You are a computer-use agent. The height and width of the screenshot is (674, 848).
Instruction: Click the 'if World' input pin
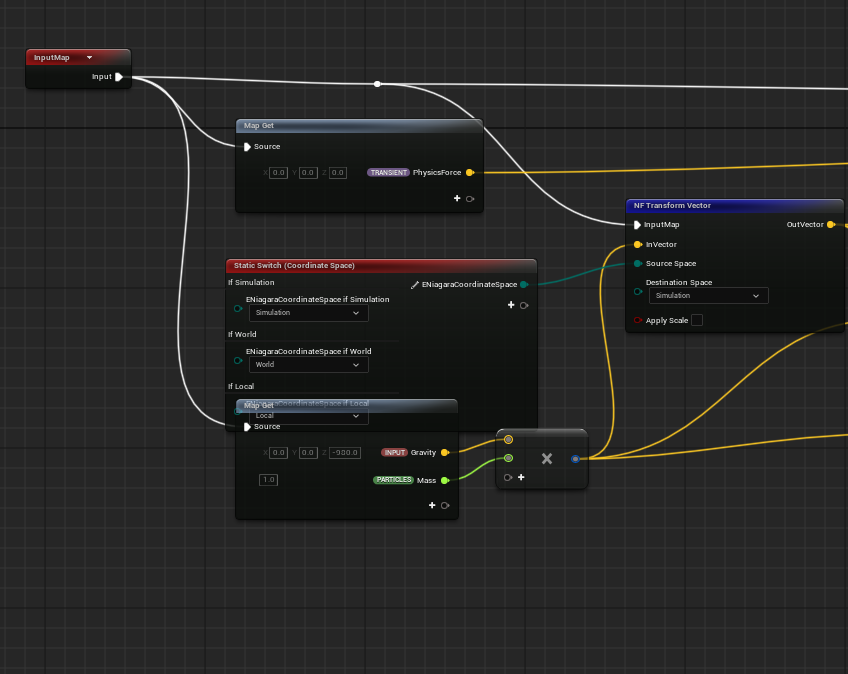pyautogui.click(x=238, y=360)
